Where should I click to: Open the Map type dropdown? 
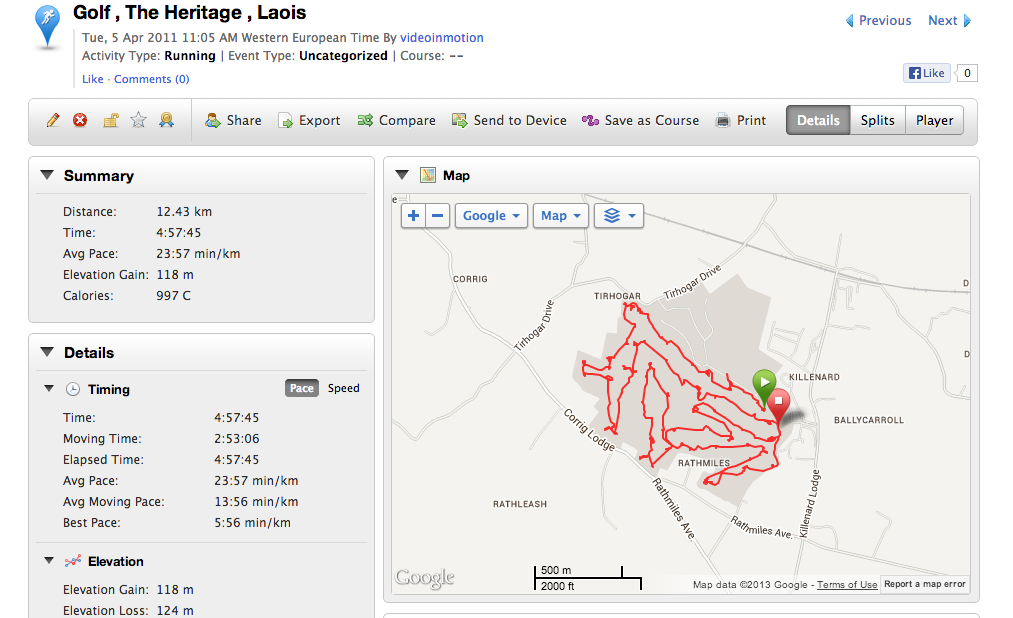point(560,216)
